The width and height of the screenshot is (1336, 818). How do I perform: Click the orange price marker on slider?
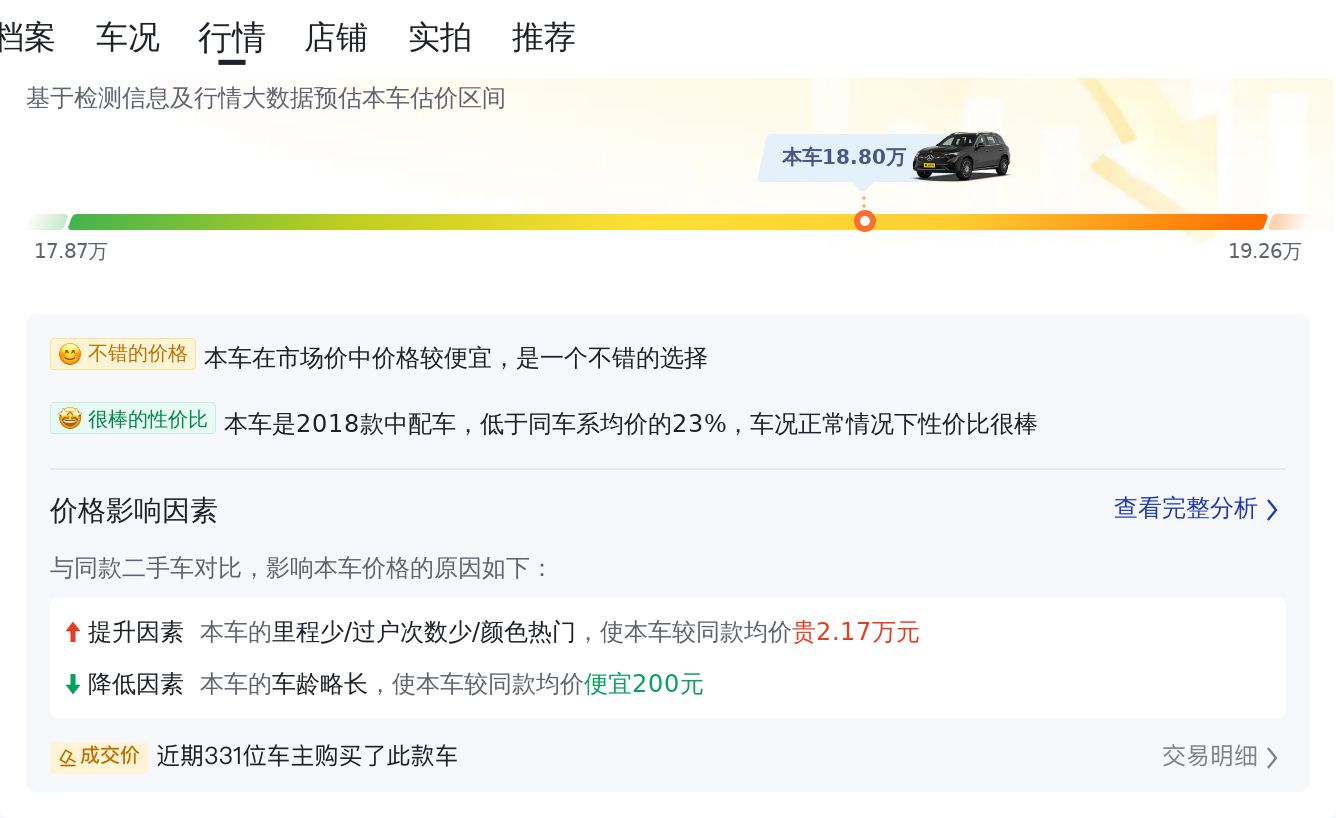pyautogui.click(x=865, y=221)
